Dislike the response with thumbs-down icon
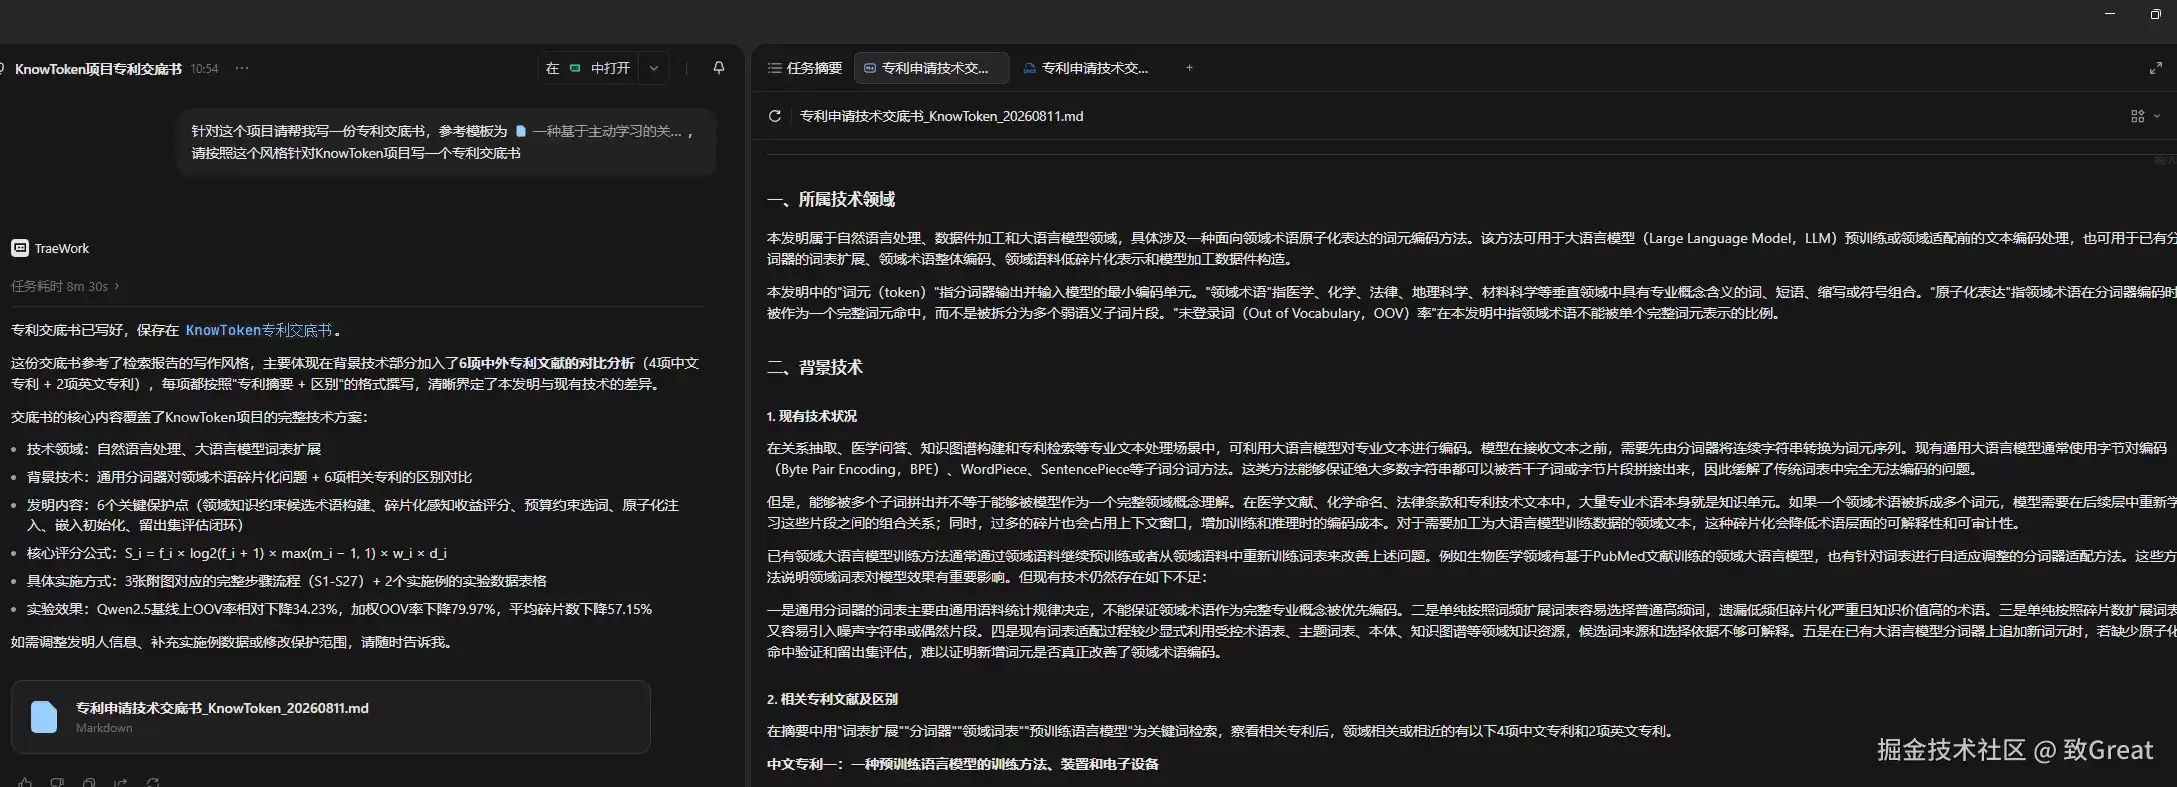The image size is (2177, 787). 57,782
